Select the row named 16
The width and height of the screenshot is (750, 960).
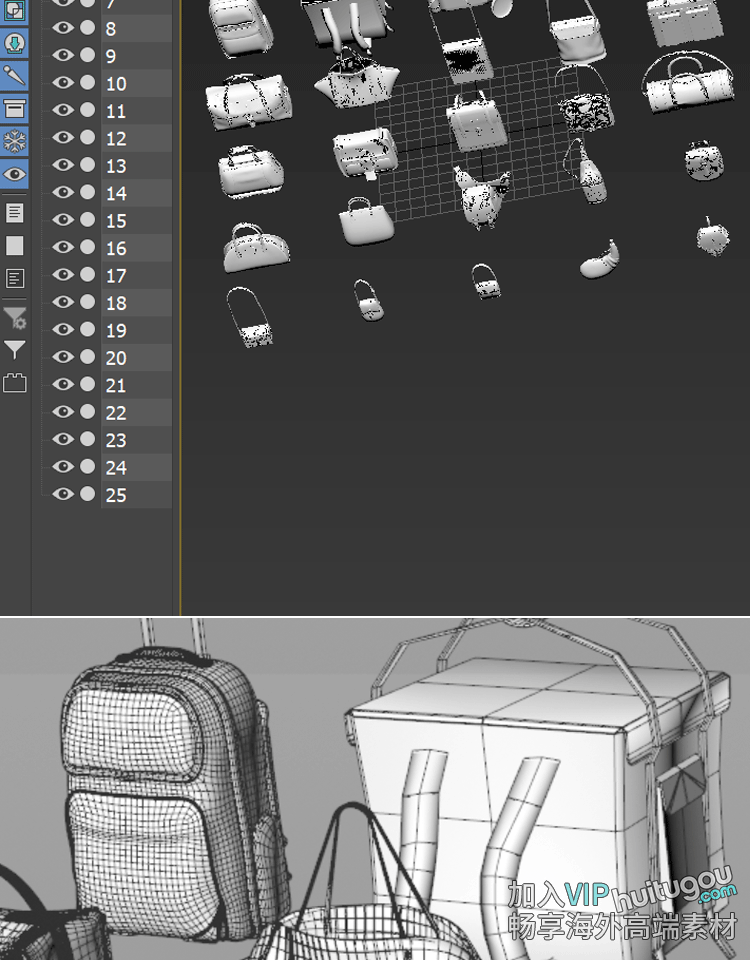click(x=136, y=248)
